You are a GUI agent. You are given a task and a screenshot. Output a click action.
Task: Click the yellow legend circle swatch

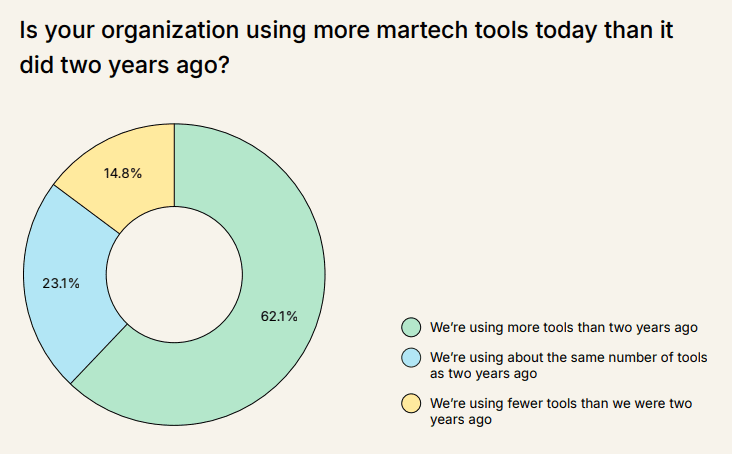[410, 404]
